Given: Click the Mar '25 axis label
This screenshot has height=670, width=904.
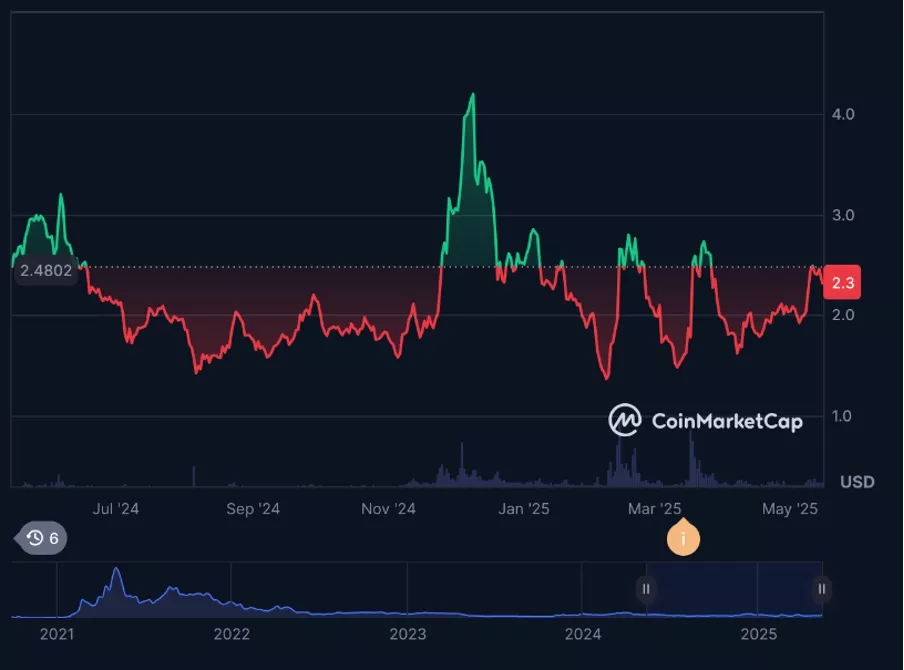Looking at the screenshot, I should [x=654, y=509].
